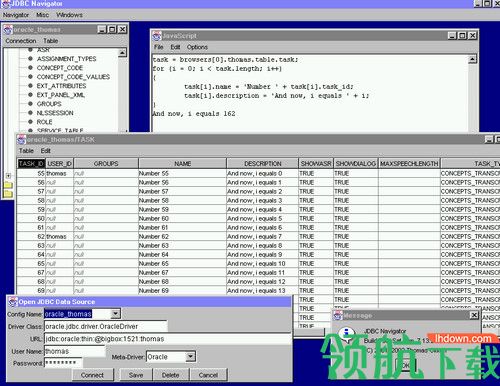This screenshot has width=500, height=386.
Task: Select NLSSESSION table in tree
Action: 55,113
